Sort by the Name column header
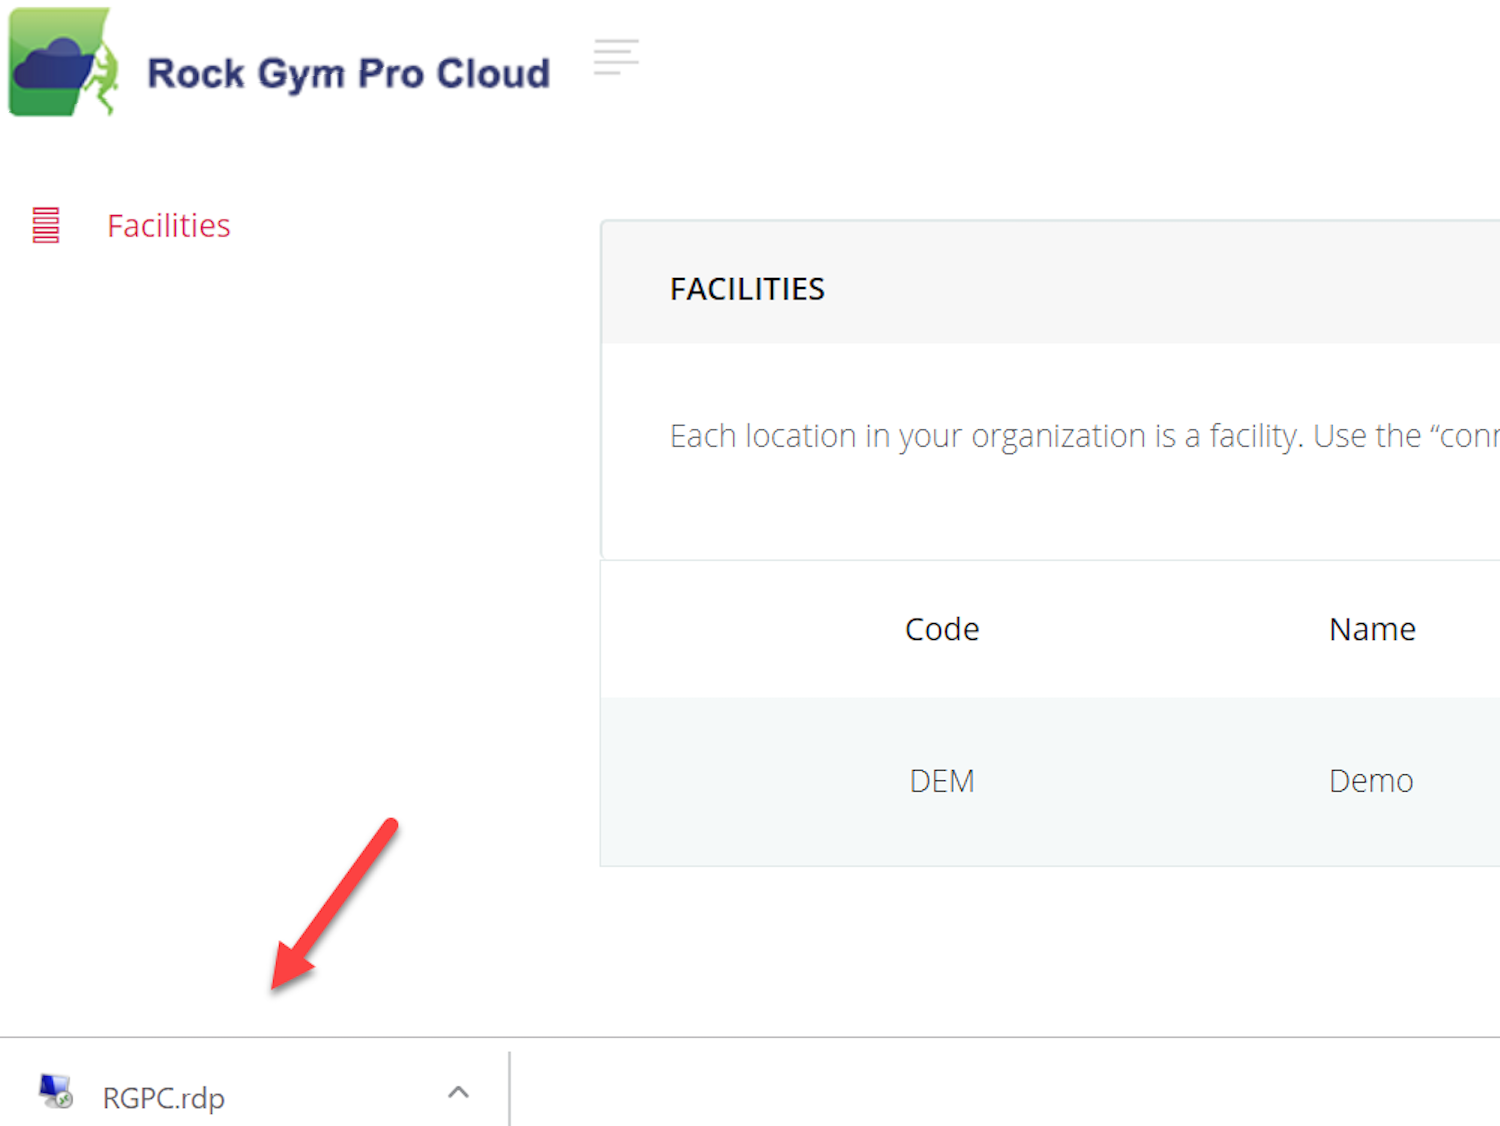The height and width of the screenshot is (1126, 1500). pyautogui.click(x=1372, y=629)
